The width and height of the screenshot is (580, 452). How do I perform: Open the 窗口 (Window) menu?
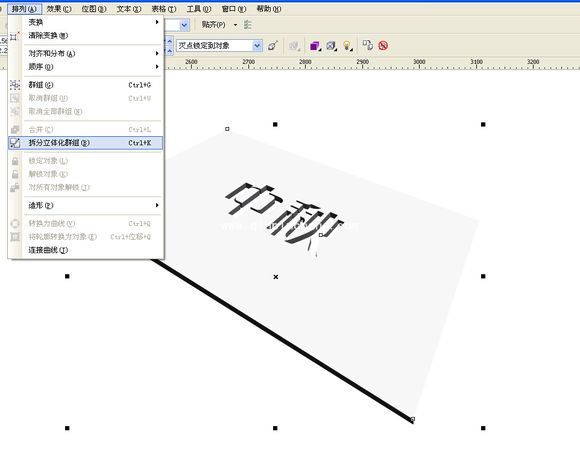(x=234, y=9)
